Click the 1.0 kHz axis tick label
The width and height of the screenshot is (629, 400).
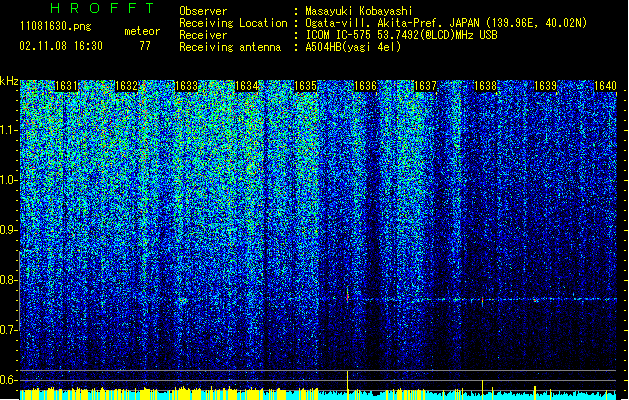(x=8, y=180)
